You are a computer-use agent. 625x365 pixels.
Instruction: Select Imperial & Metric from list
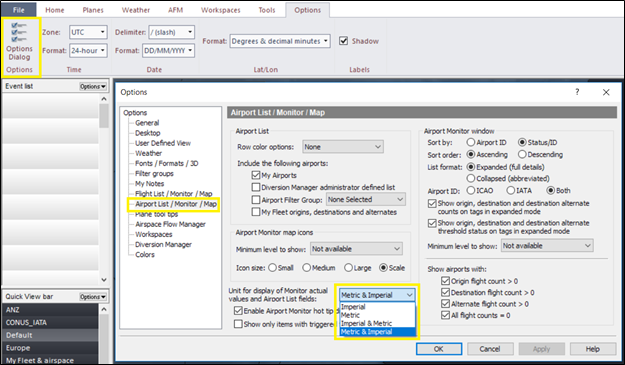tap(366, 323)
